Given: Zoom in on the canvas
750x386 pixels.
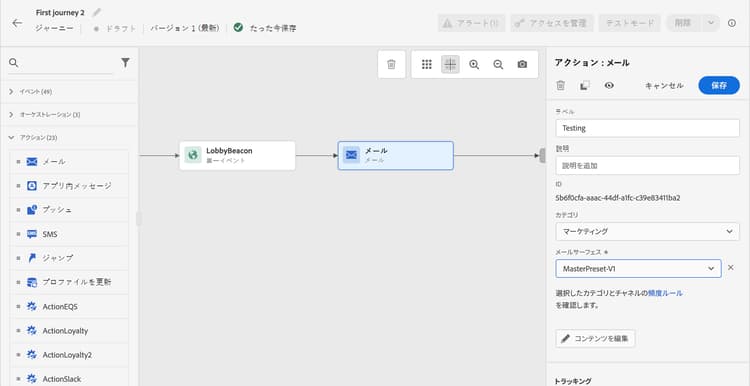Looking at the screenshot, I should pos(474,64).
